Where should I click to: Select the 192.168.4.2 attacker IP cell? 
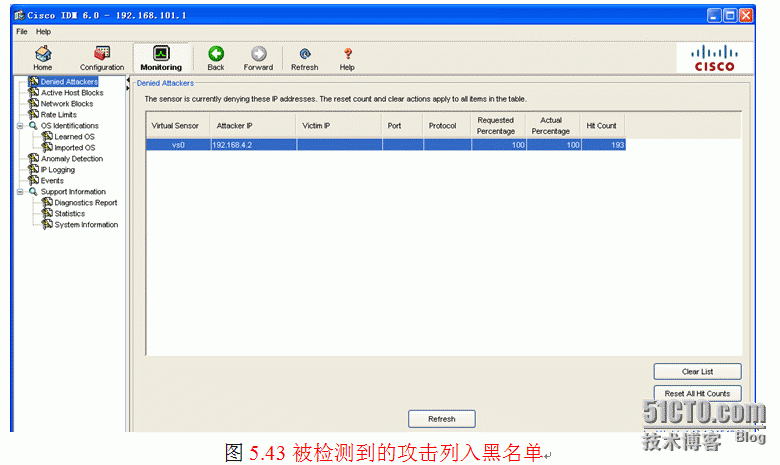tap(253, 145)
